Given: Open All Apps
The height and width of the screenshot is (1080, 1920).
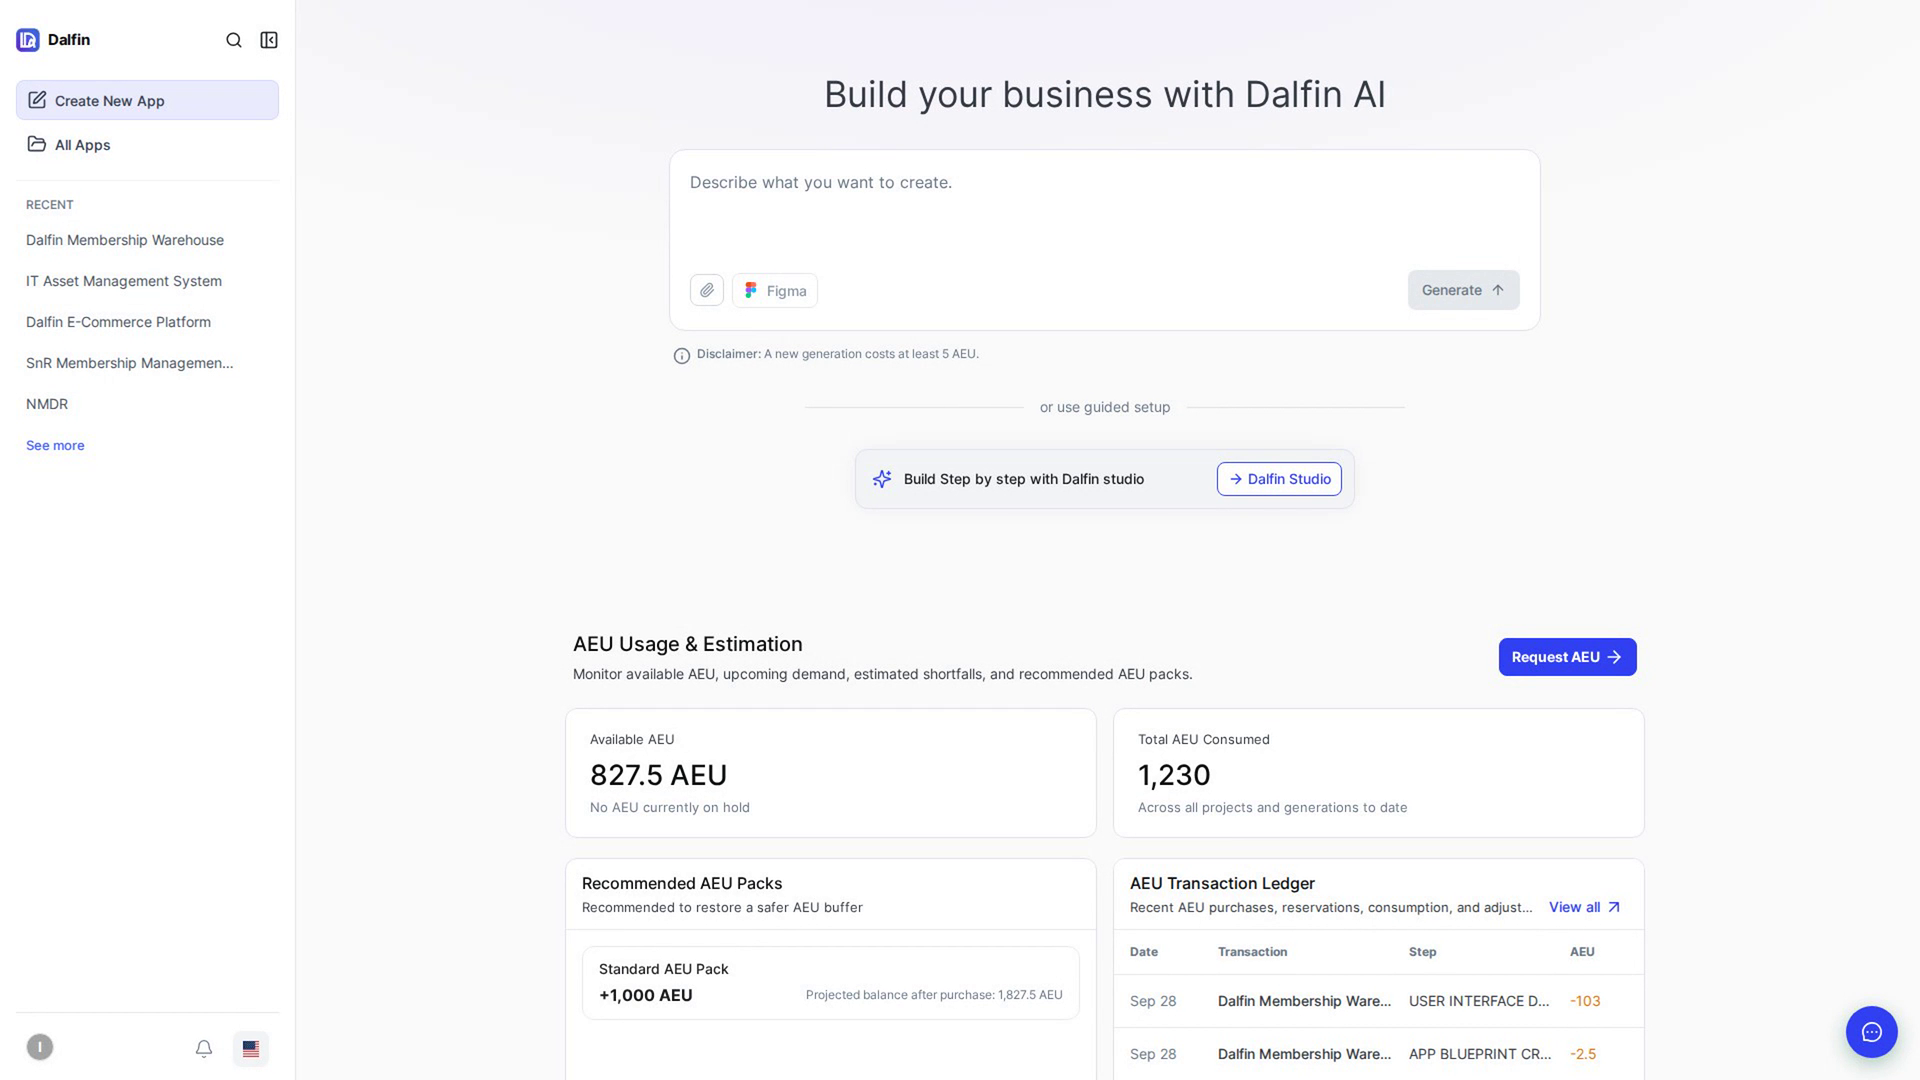Looking at the screenshot, I should coord(147,144).
